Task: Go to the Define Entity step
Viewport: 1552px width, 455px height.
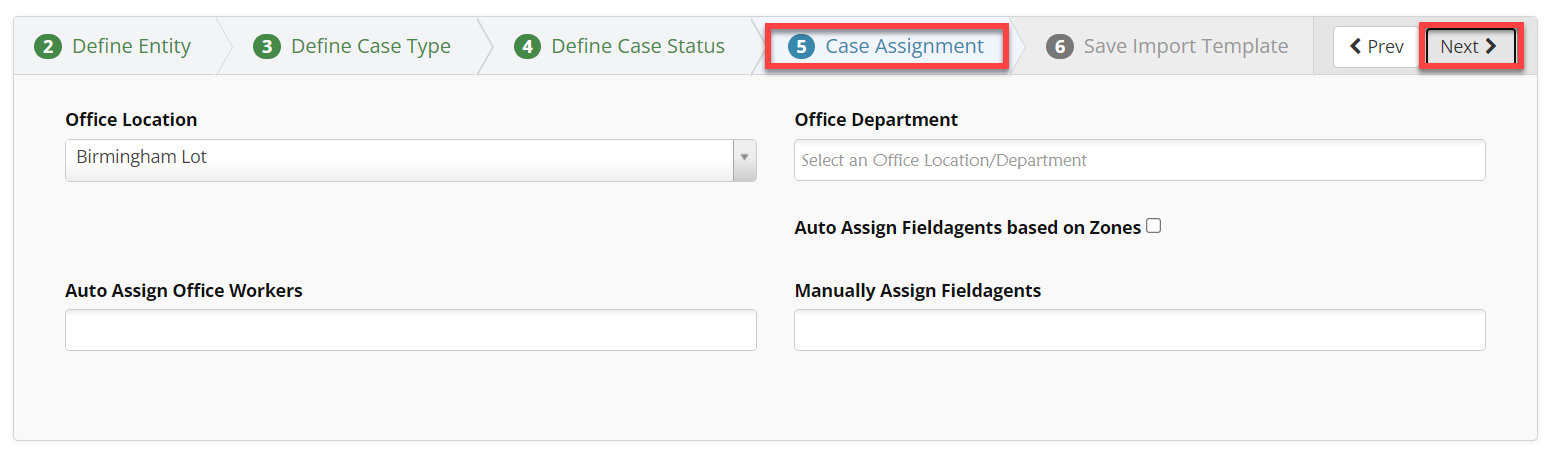Action: (131, 47)
